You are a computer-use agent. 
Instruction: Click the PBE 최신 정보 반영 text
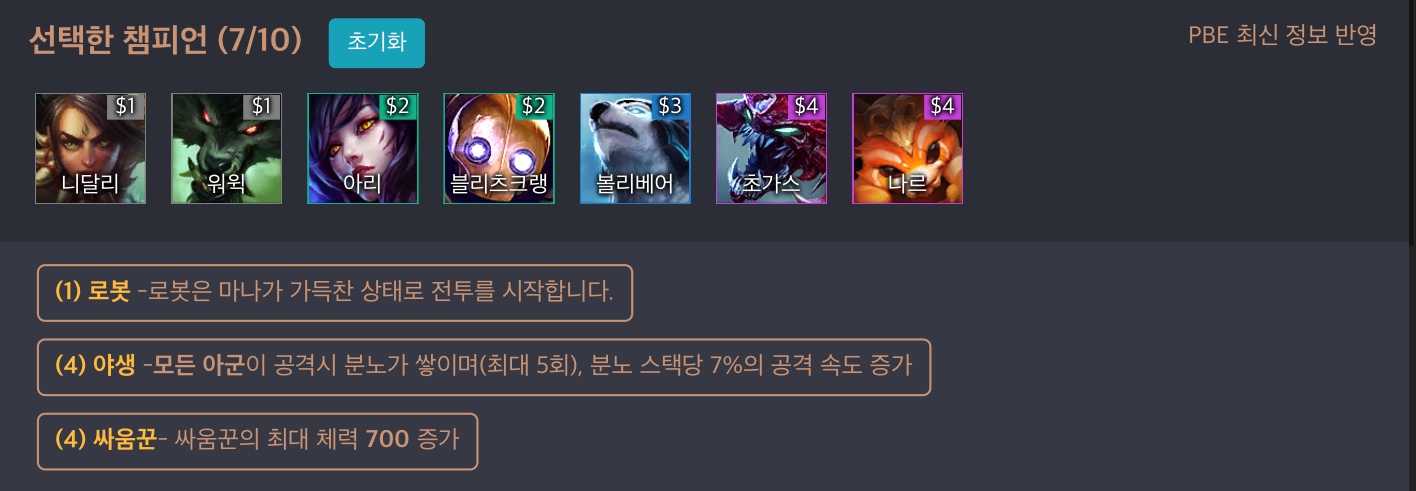point(1283,36)
